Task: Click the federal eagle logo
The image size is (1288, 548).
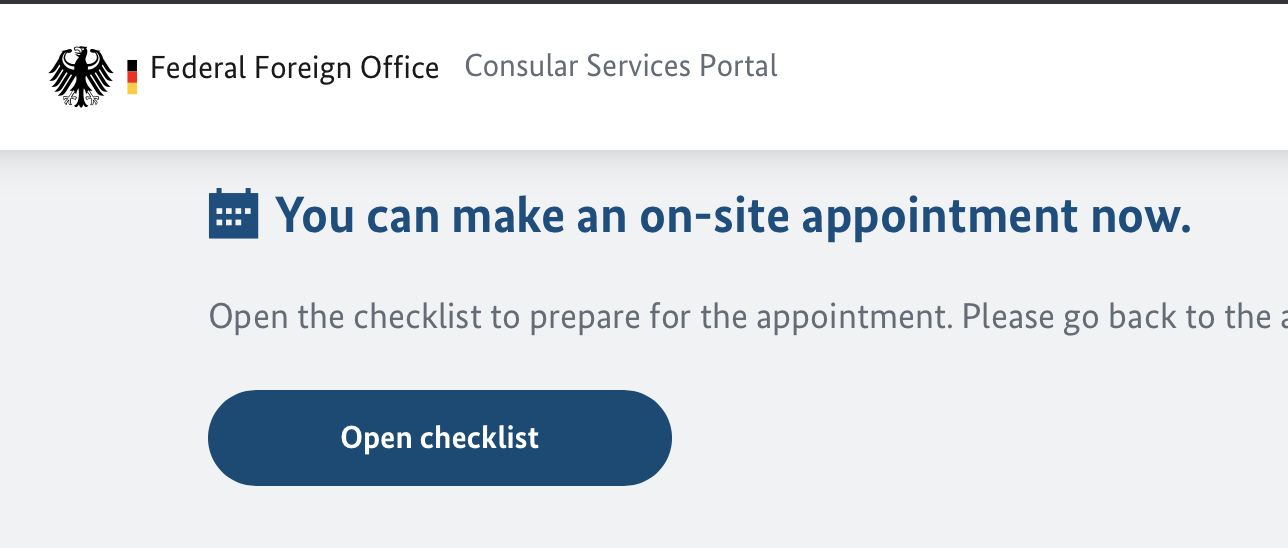Action: (x=81, y=76)
